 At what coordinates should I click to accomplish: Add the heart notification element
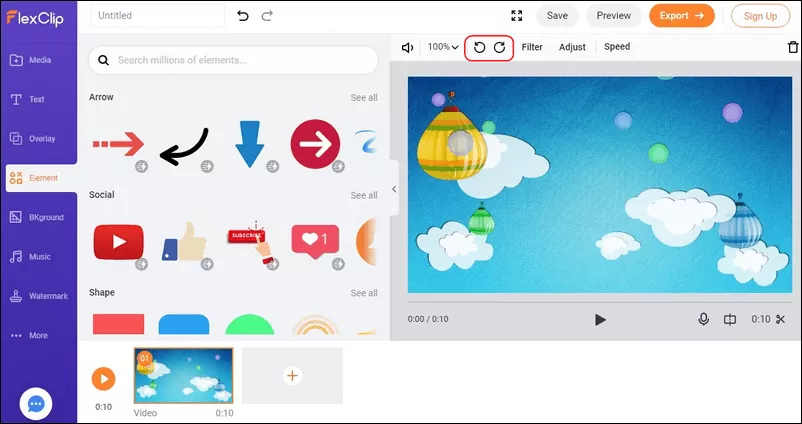(x=315, y=241)
